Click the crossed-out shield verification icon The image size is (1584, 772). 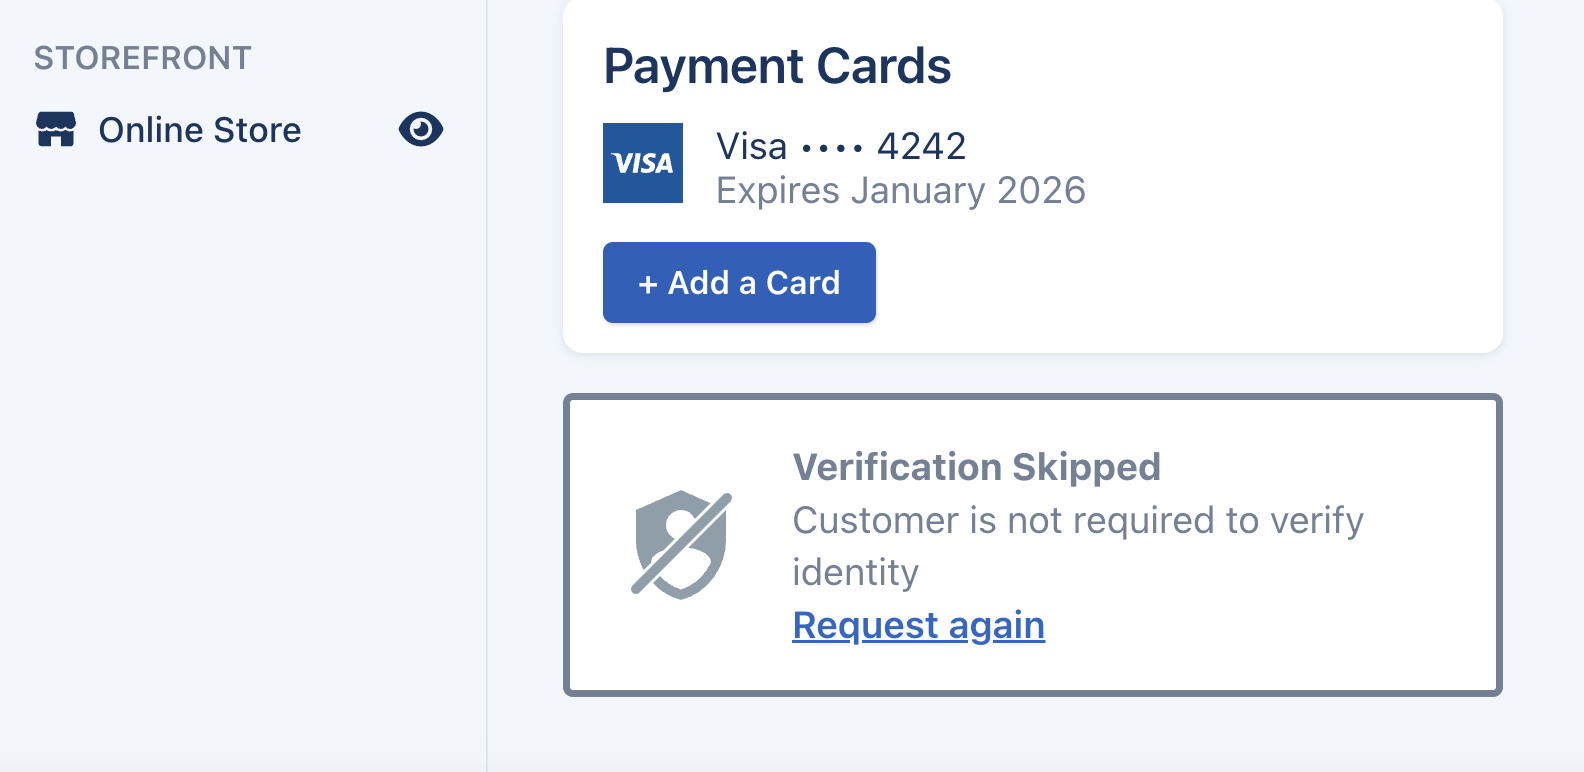coord(682,544)
